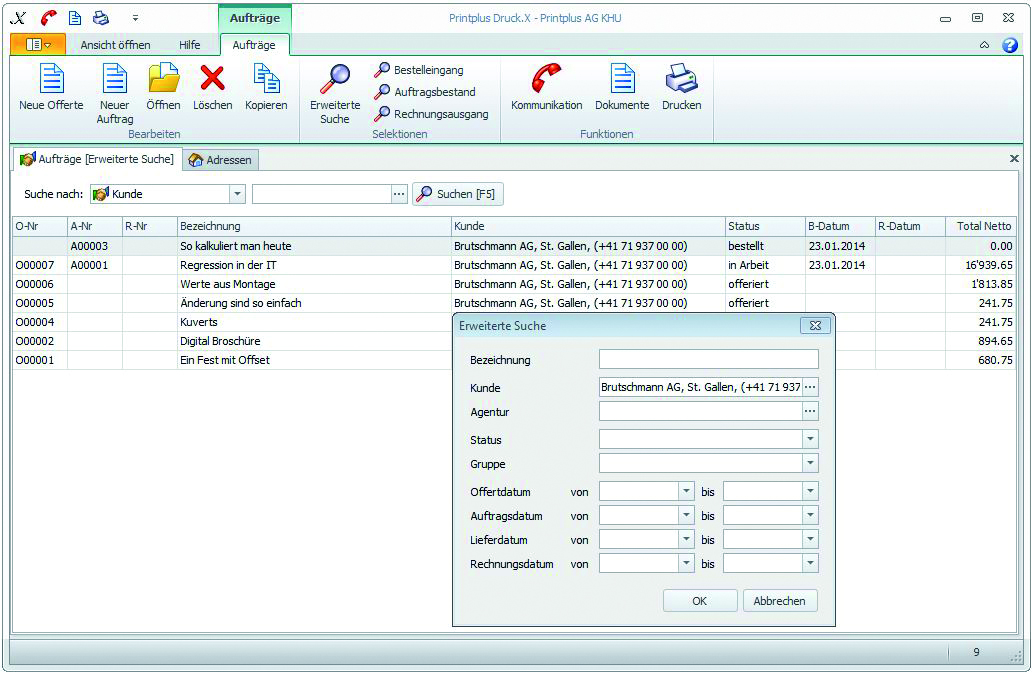Open the Hilfe ribbon tab
Viewport: 1034px width, 675px height.
tap(189, 45)
